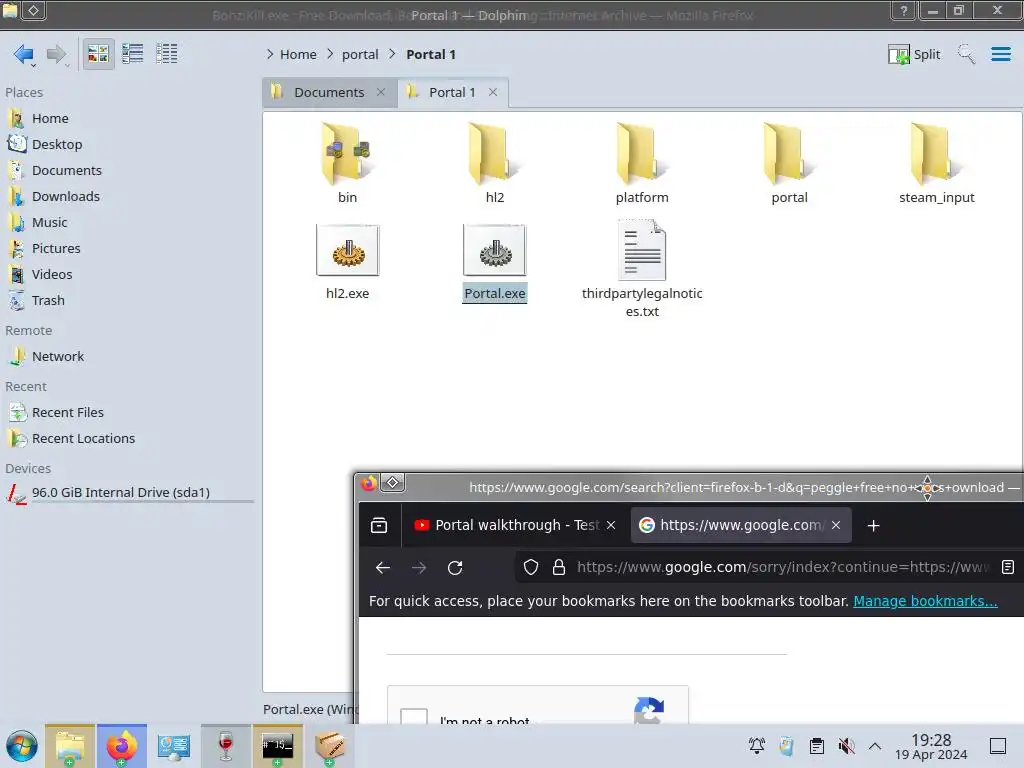Select the bin folder
Image resolution: width=1024 pixels, height=768 pixels.
click(347, 163)
